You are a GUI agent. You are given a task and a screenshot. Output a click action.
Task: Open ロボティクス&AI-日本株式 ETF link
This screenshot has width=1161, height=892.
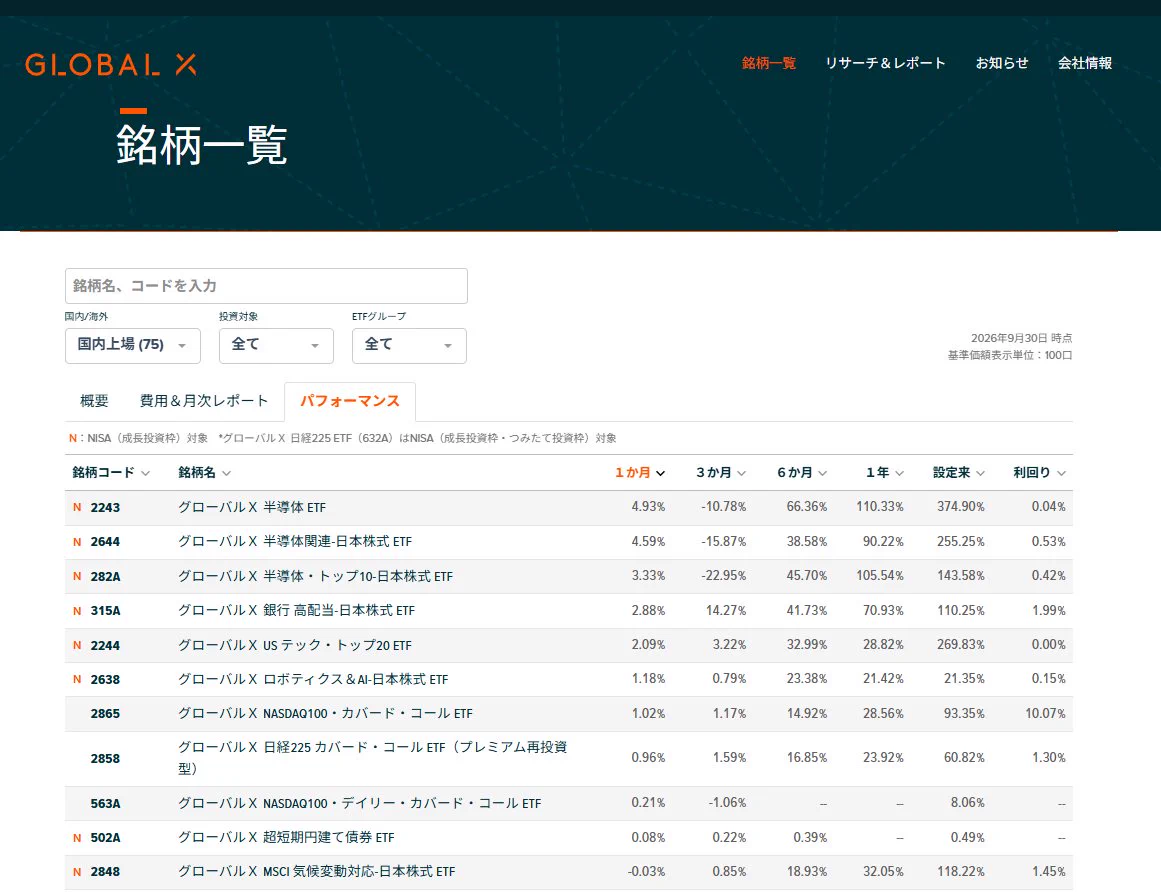(313, 680)
